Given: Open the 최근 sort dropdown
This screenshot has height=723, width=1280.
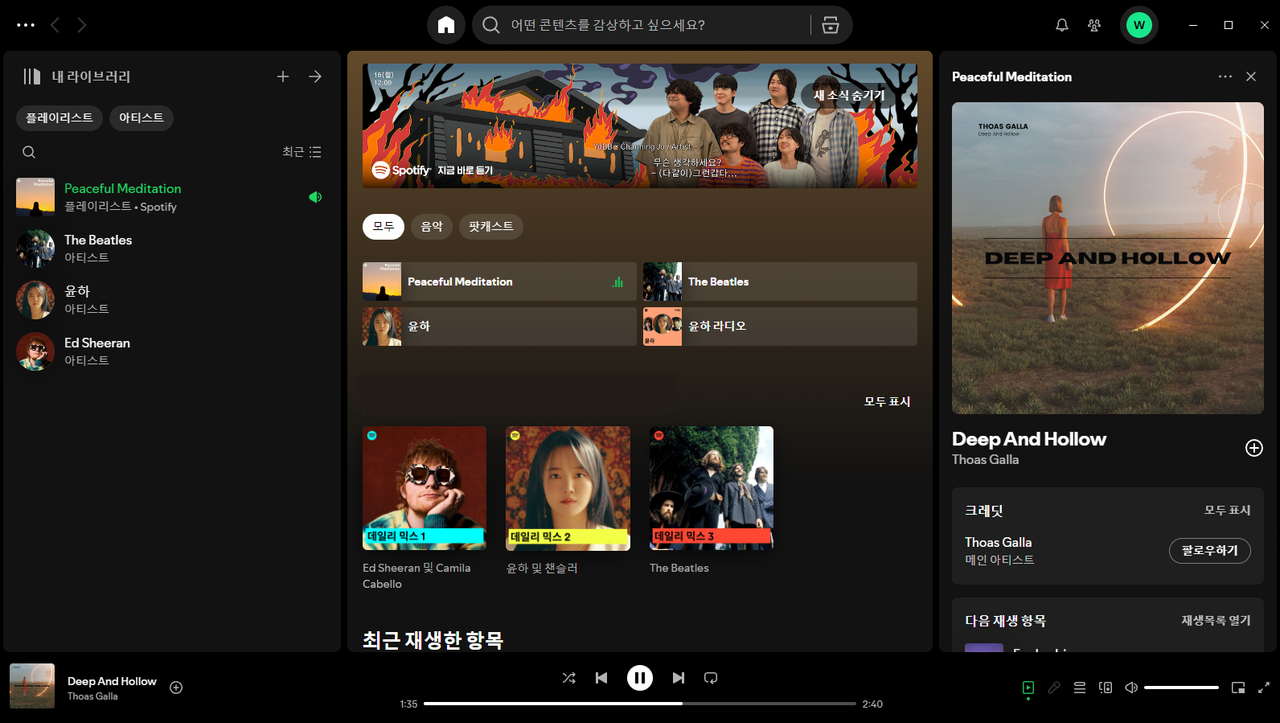Looking at the screenshot, I should coord(301,152).
